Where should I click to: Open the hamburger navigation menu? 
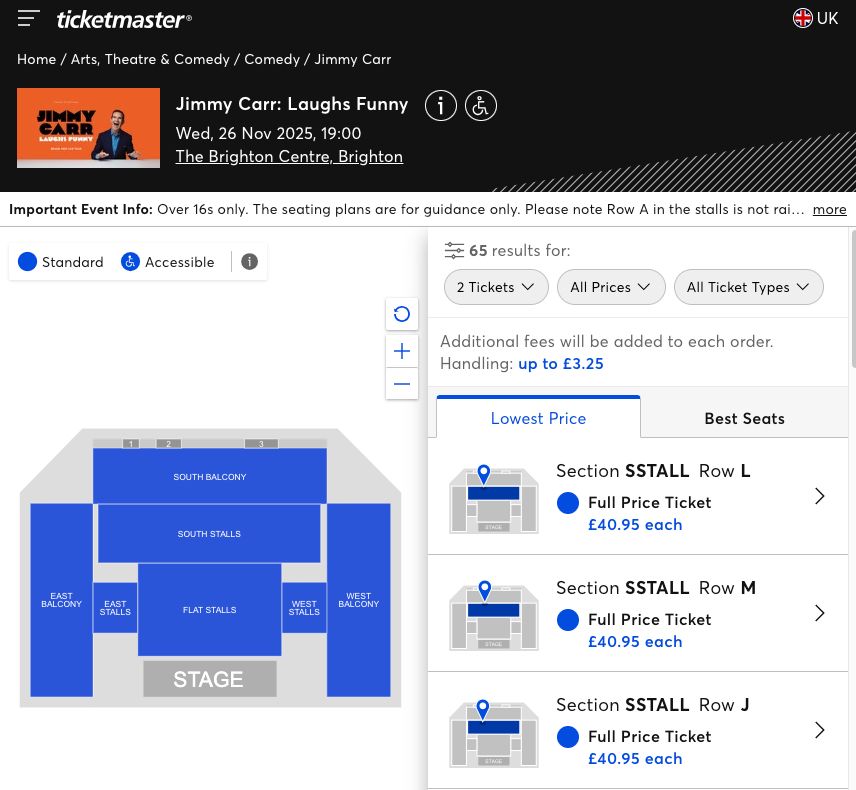click(29, 18)
